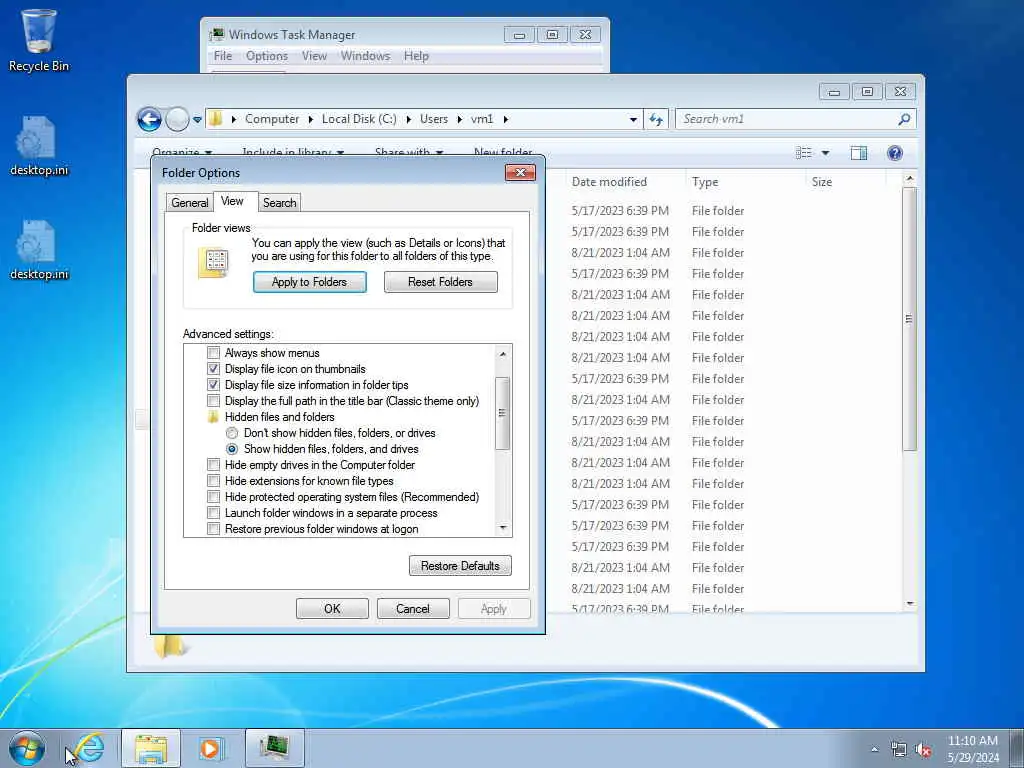Open Windows Media Player from taskbar
This screenshot has width=1024, height=768.
point(212,748)
